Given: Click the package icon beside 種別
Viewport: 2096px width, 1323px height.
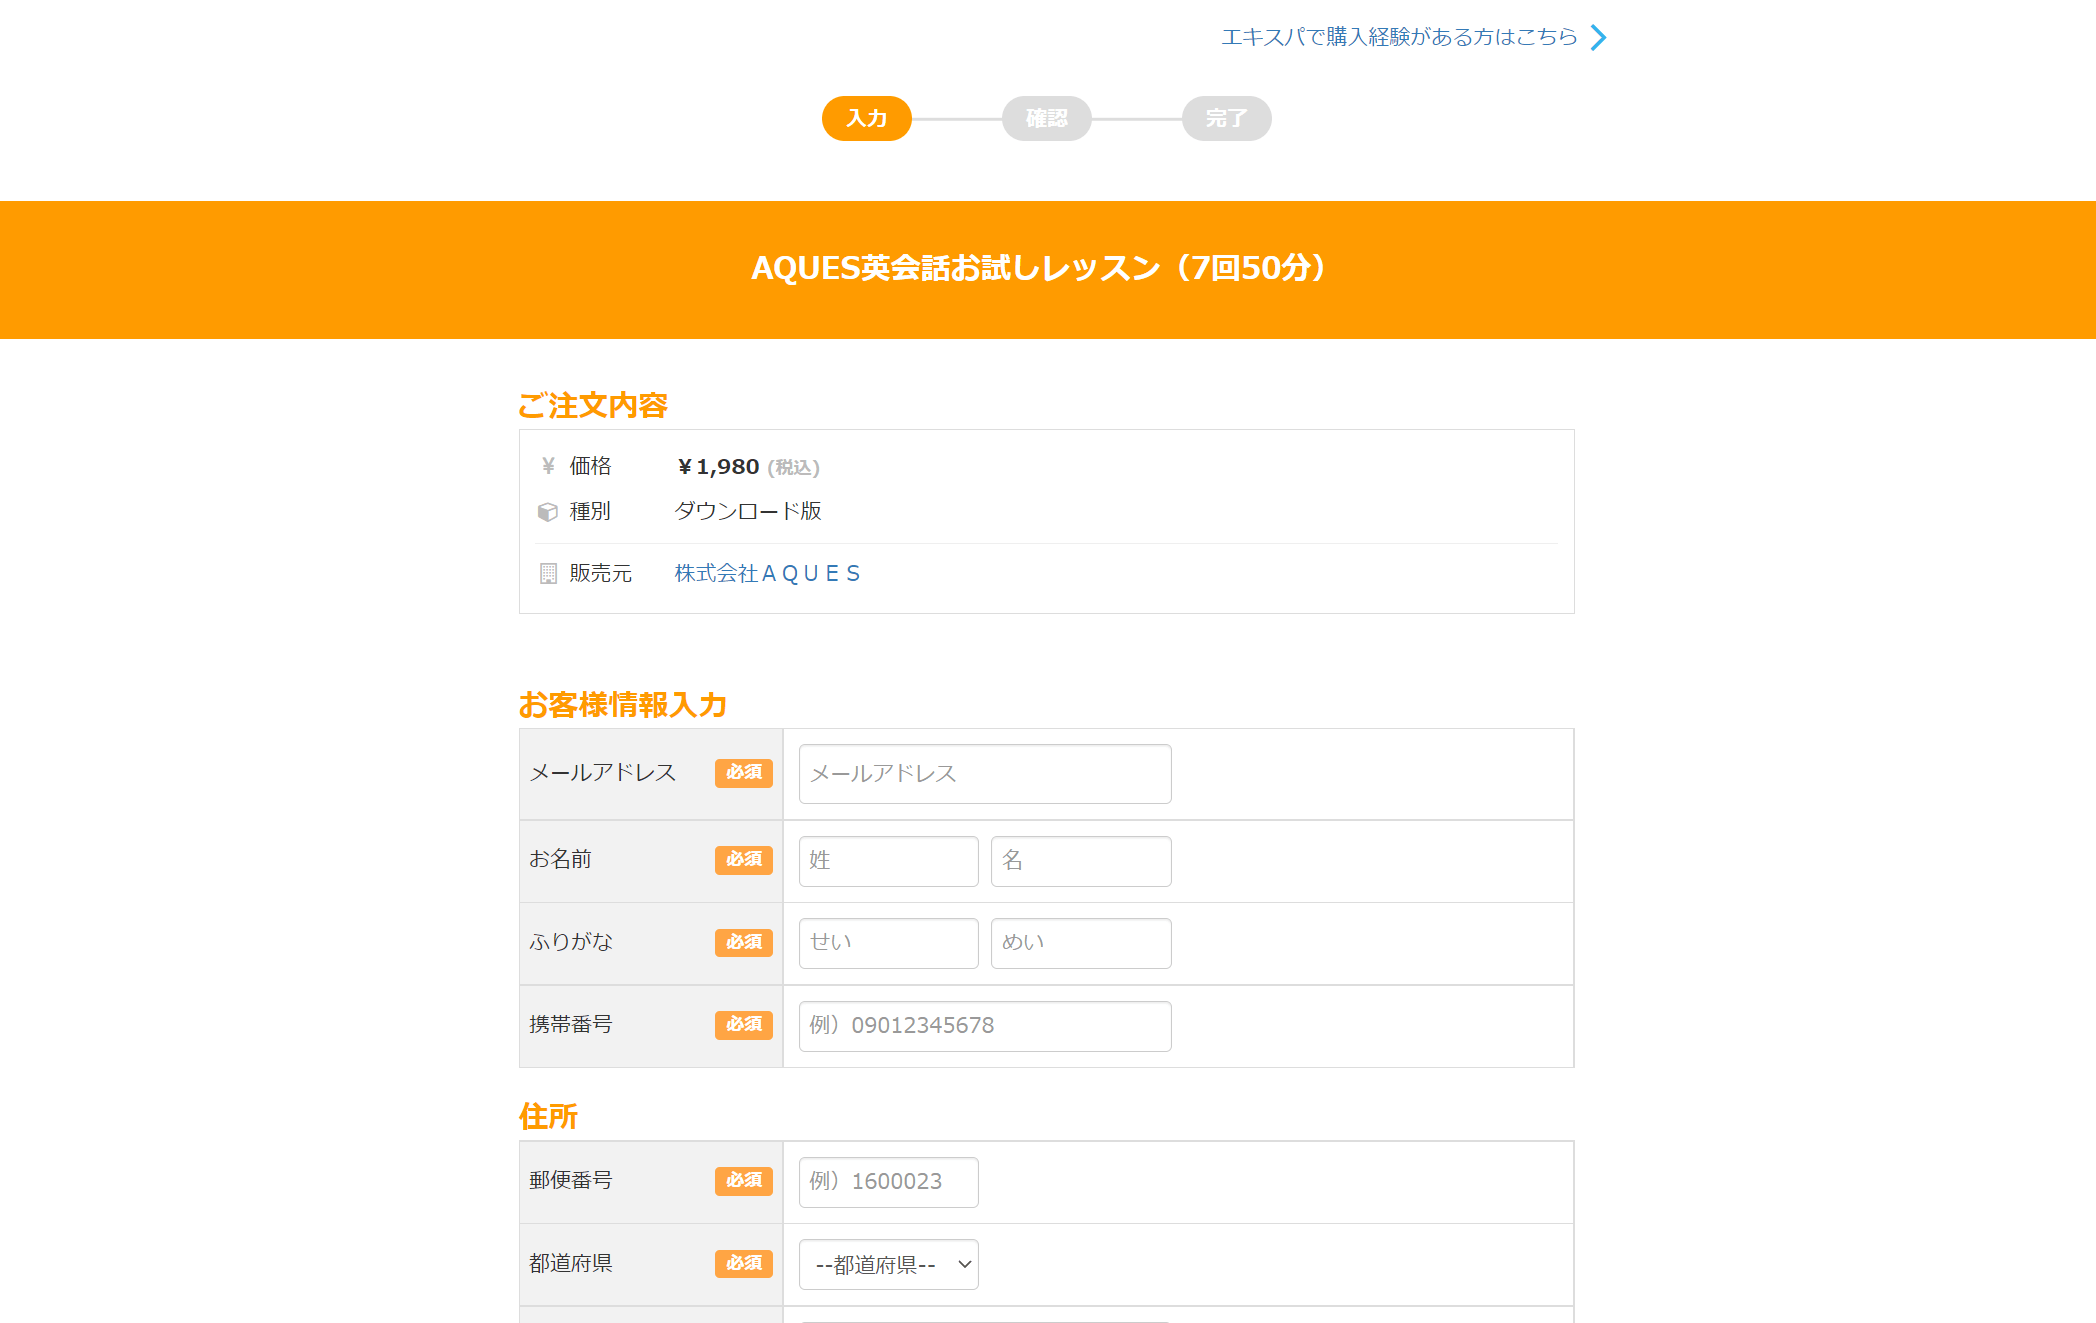Looking at the screenshot, I should [548, 512].
